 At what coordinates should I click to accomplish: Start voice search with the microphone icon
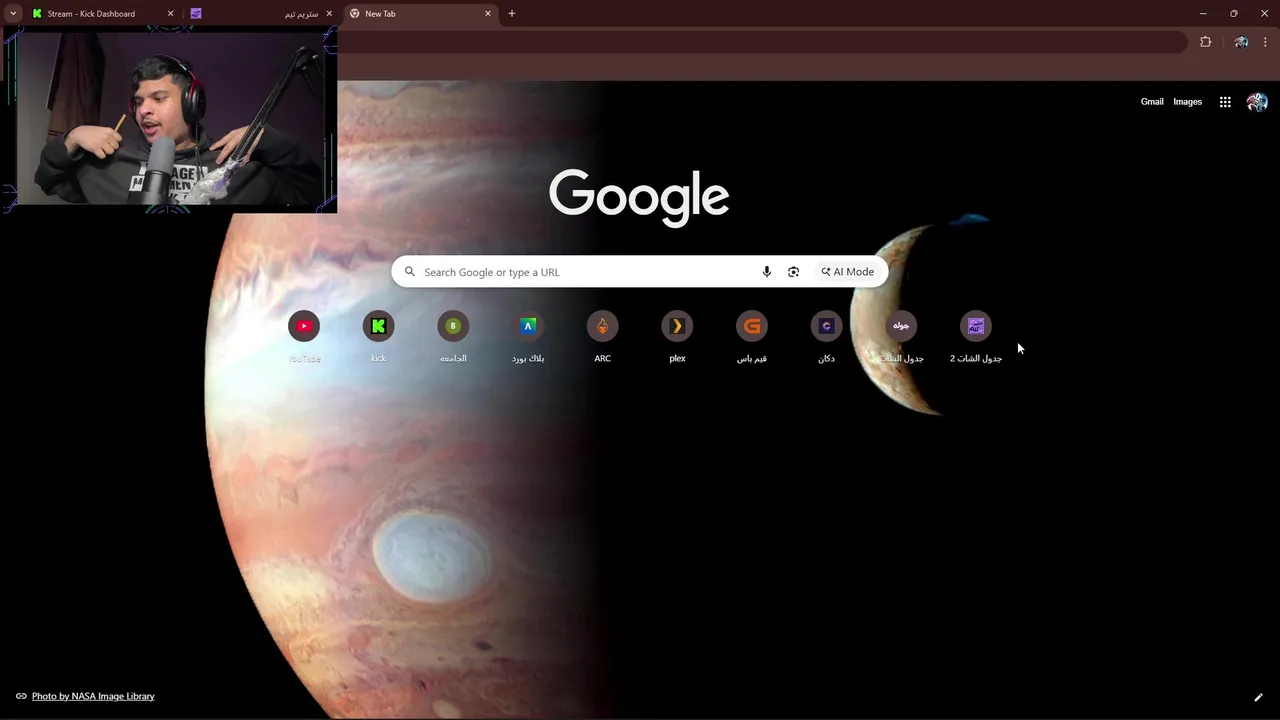point(767,272)
